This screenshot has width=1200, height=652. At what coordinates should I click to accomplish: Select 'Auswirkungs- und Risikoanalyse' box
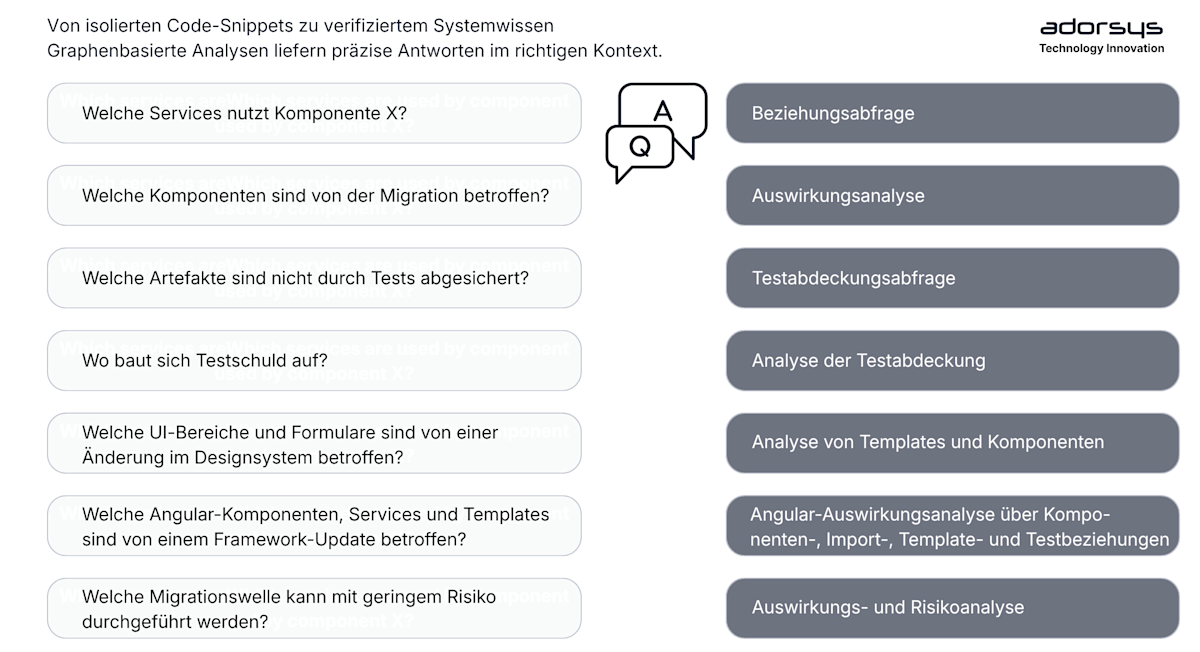tap(953, 608)
